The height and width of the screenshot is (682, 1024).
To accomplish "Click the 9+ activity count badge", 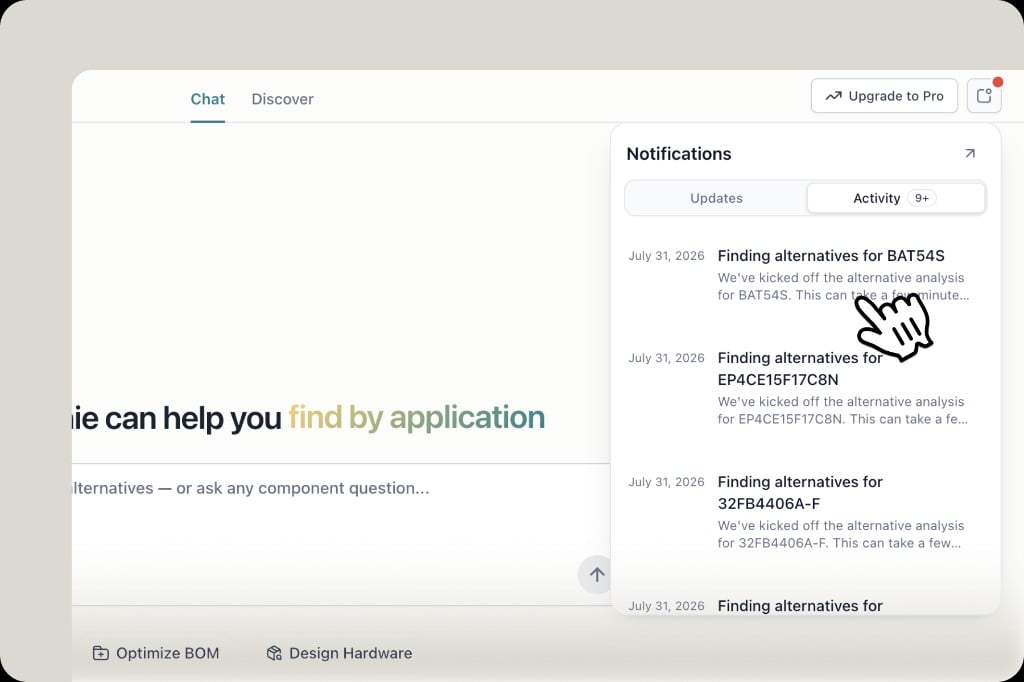I will tap(921, 198).
